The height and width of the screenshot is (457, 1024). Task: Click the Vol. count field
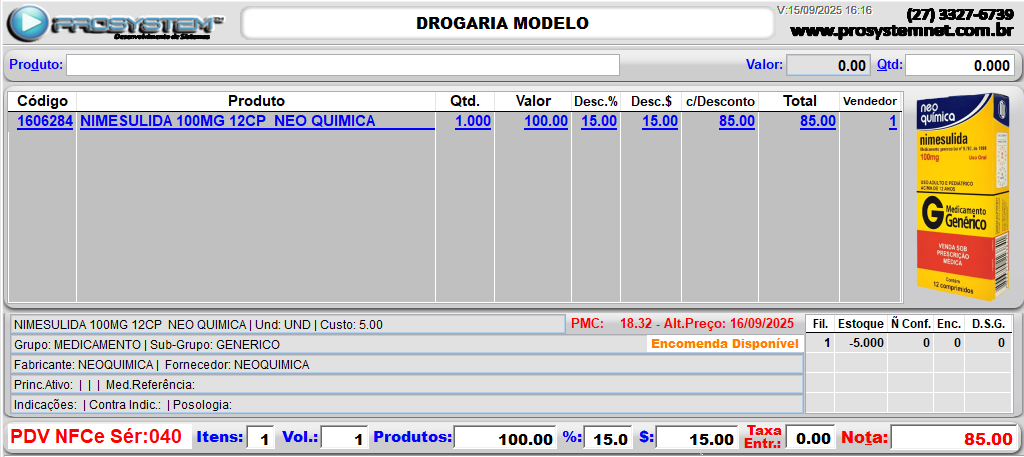[x=345, y=438]
